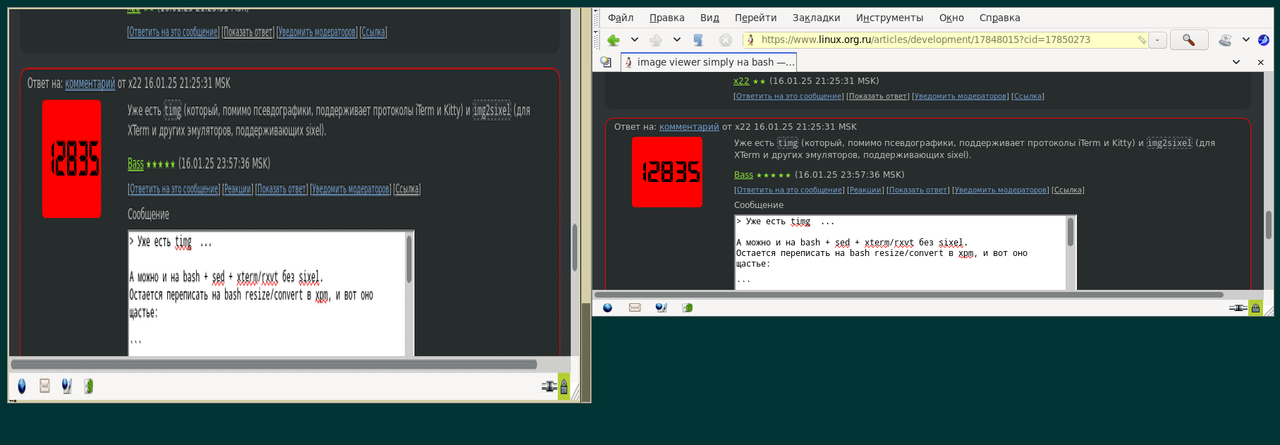Open the Закладки menu

click(816, 17)
